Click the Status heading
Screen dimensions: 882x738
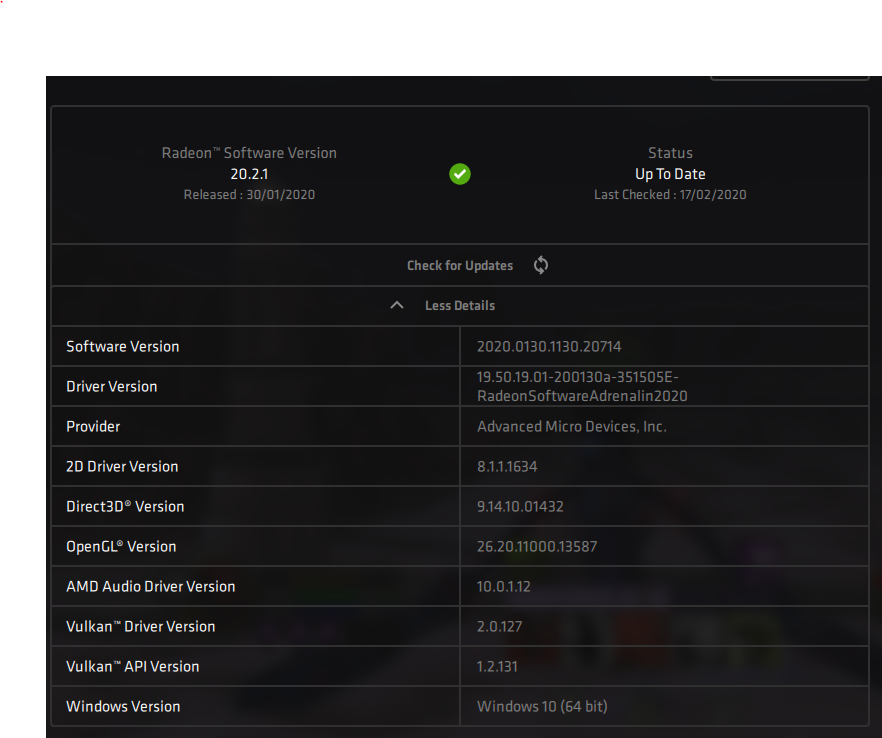pyautogui.click(x=670, y=153)
